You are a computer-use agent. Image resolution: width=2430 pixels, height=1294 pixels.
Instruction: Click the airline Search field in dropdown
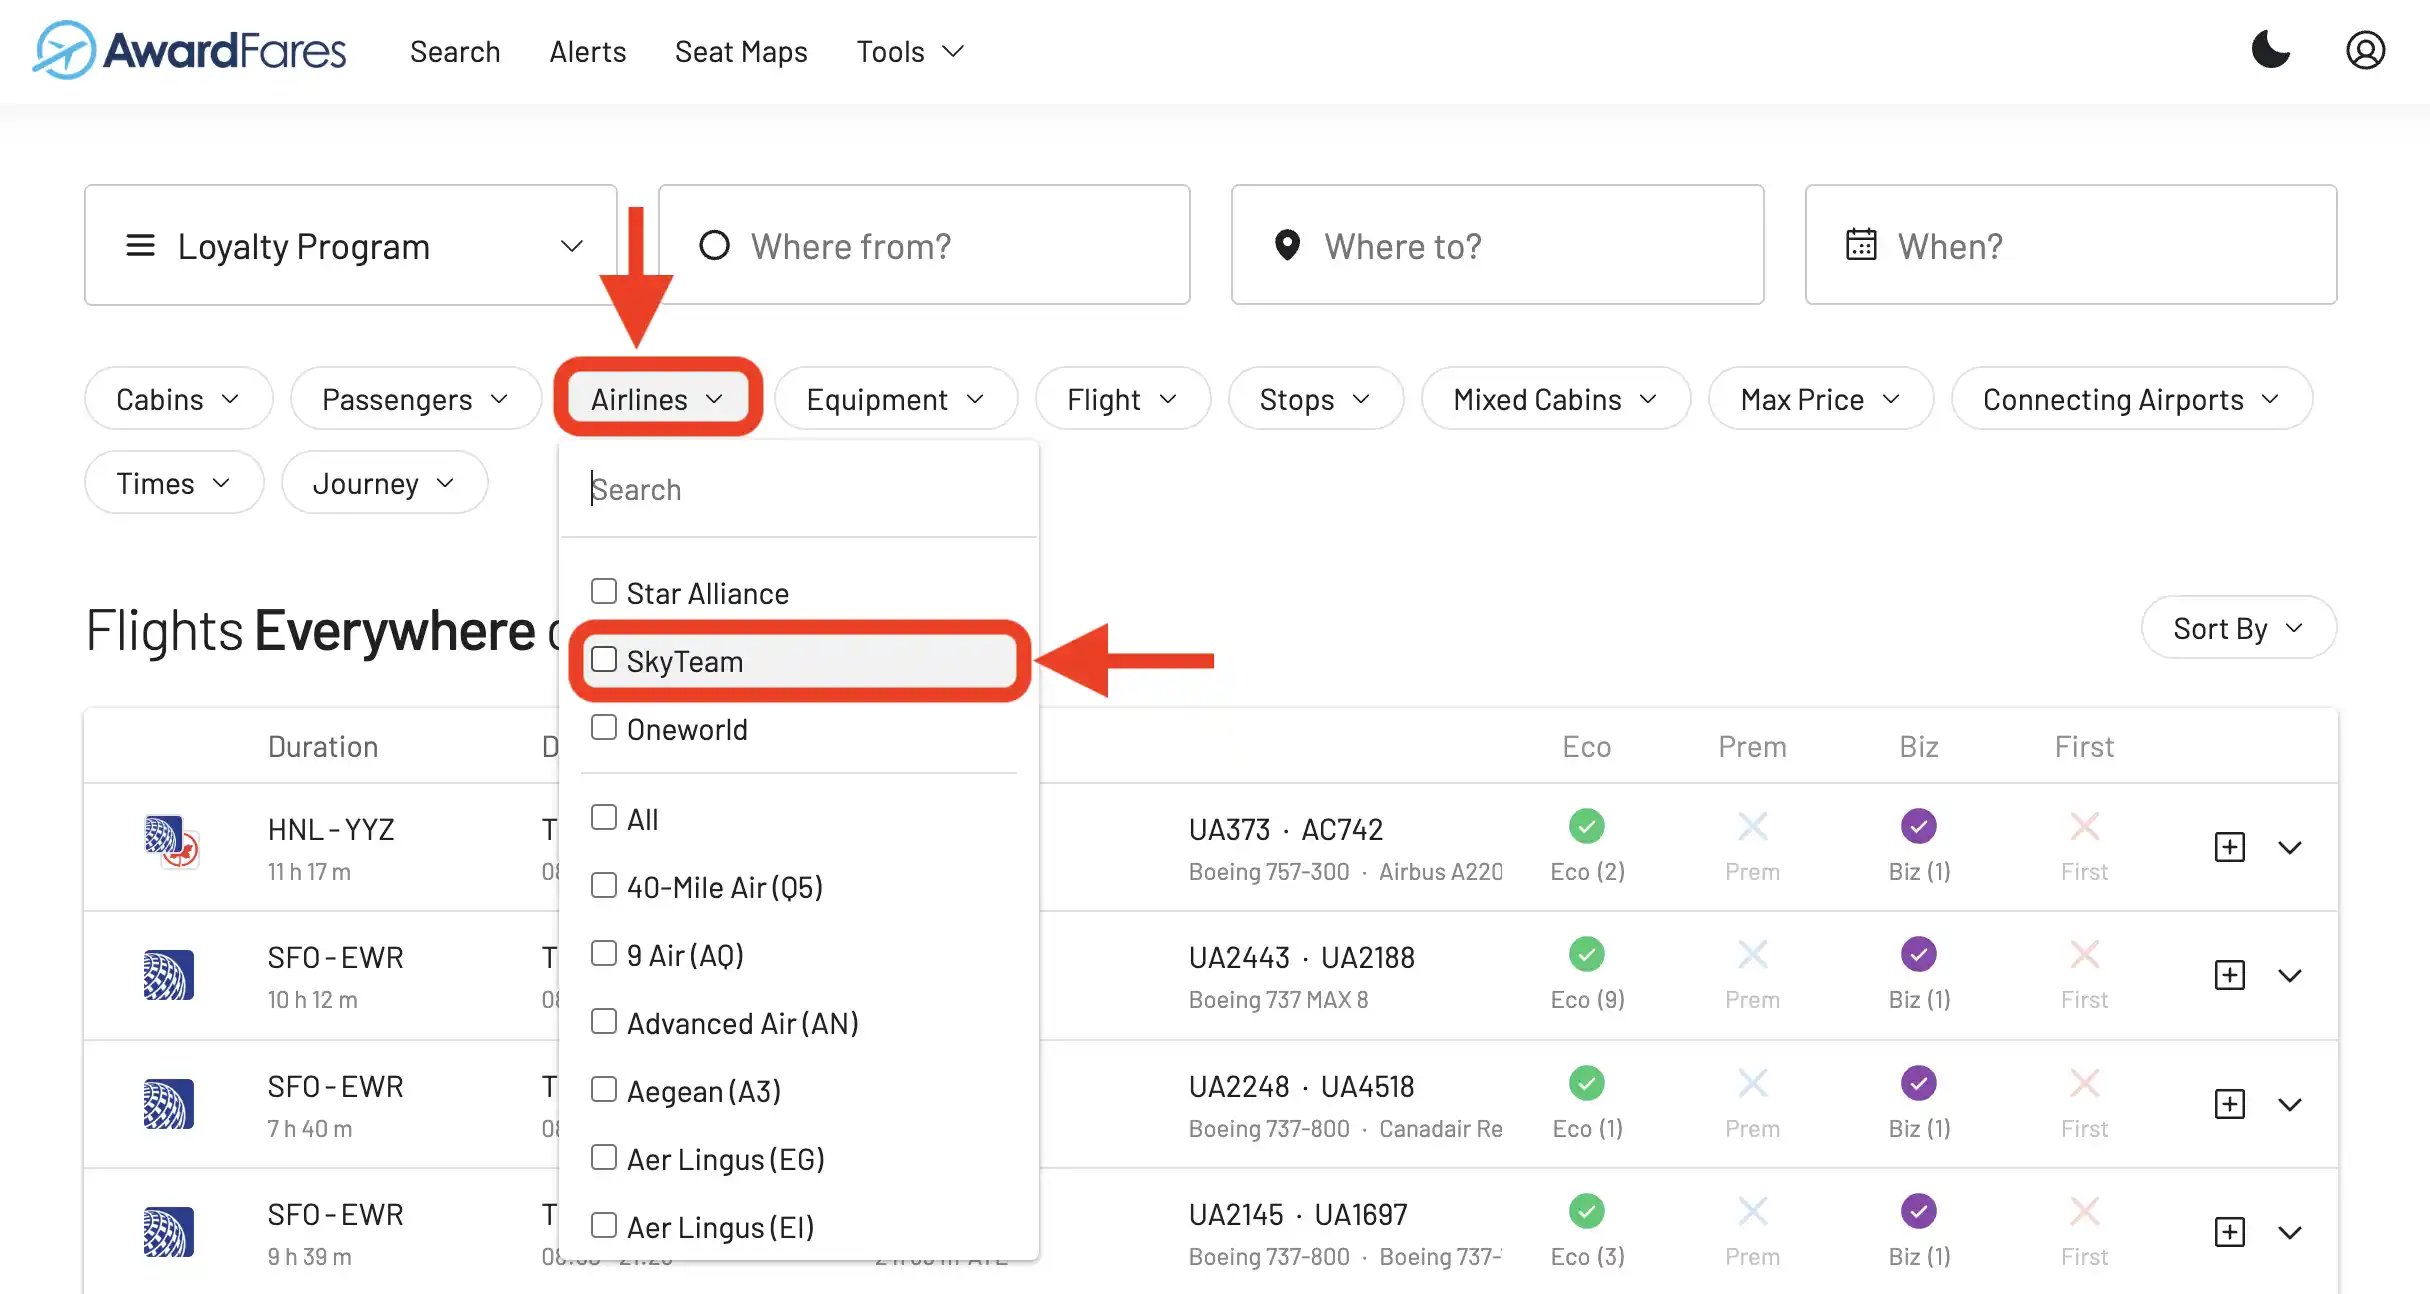pyautogui.click(x=798, y=489)
